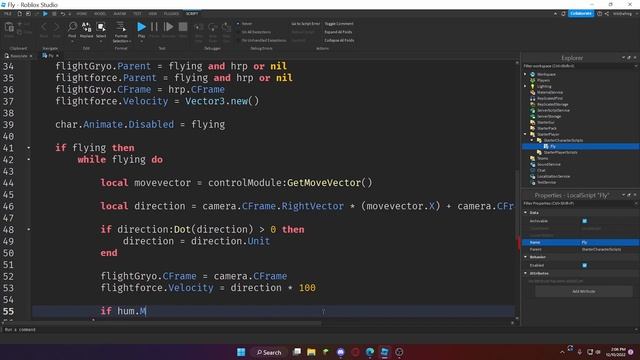Screen dimensions: 640x360
Task: Collapse the StarterPlayer tree node
Action: (525, 134)
